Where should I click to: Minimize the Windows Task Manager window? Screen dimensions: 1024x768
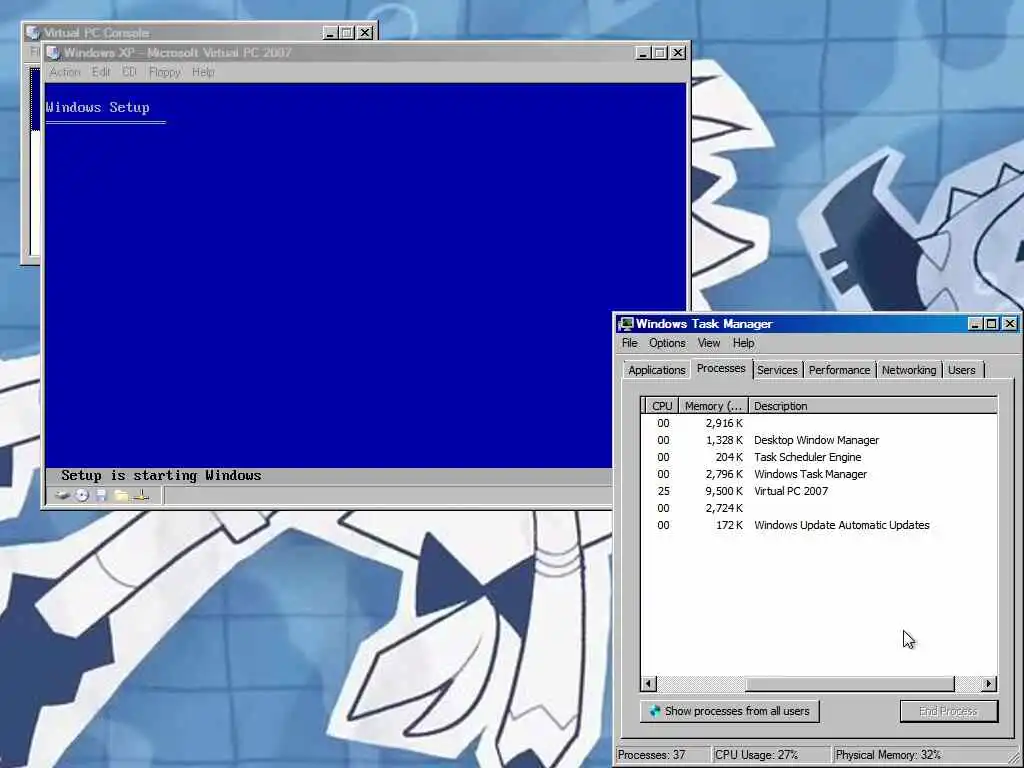pyautogui.click(x=975, y=323)
